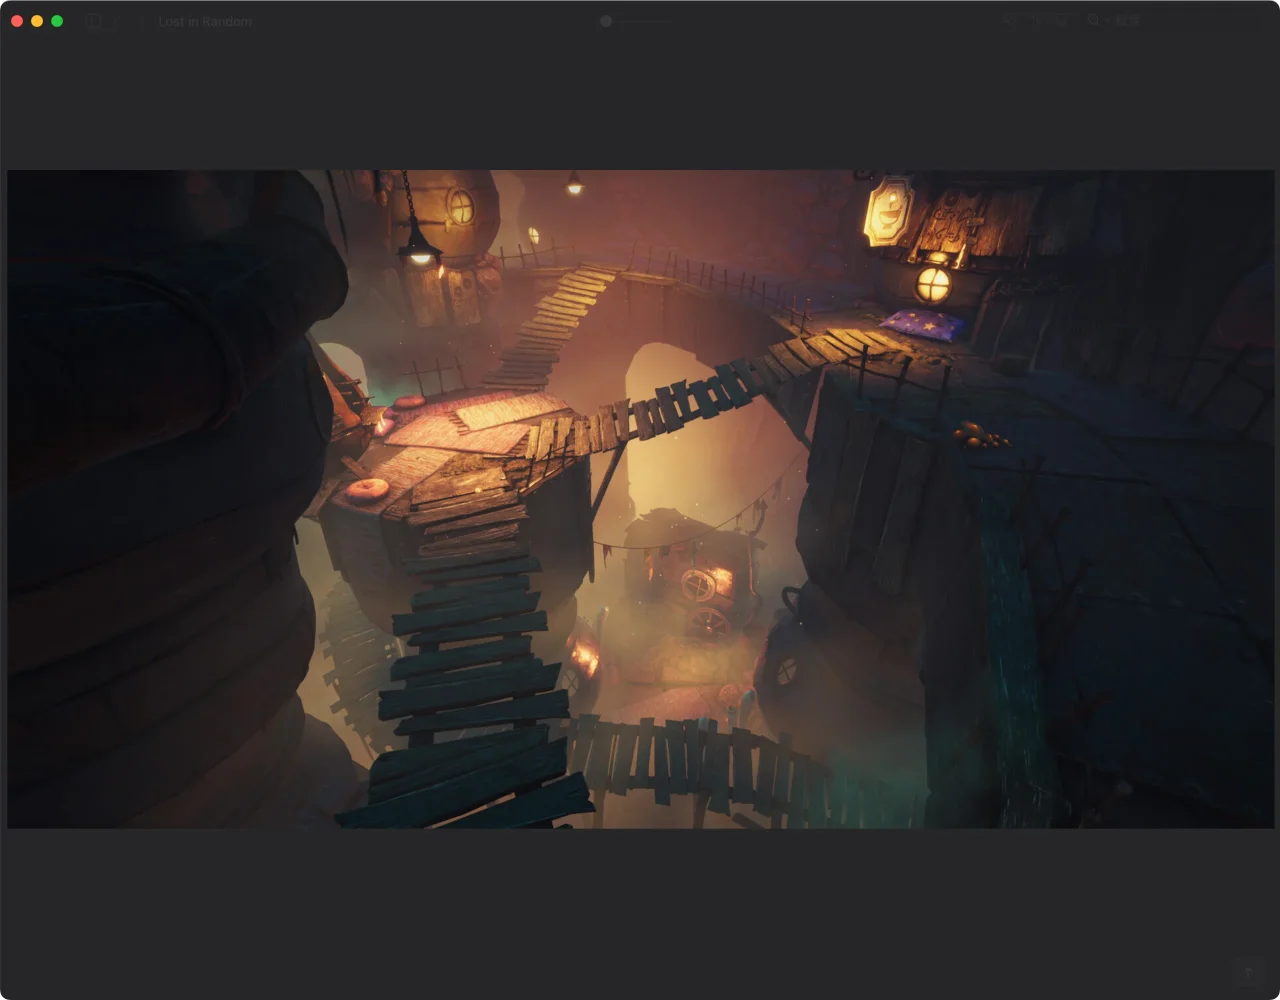Viewport: 1280px width, 1000px height.
Task: Toggle the sidebar panel icon
Action: [x=93, y=21]
